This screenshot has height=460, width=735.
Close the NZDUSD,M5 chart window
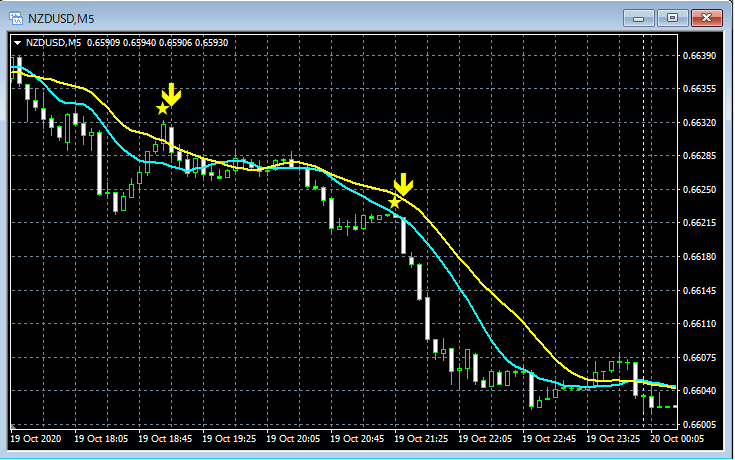[x=706, y=18]
